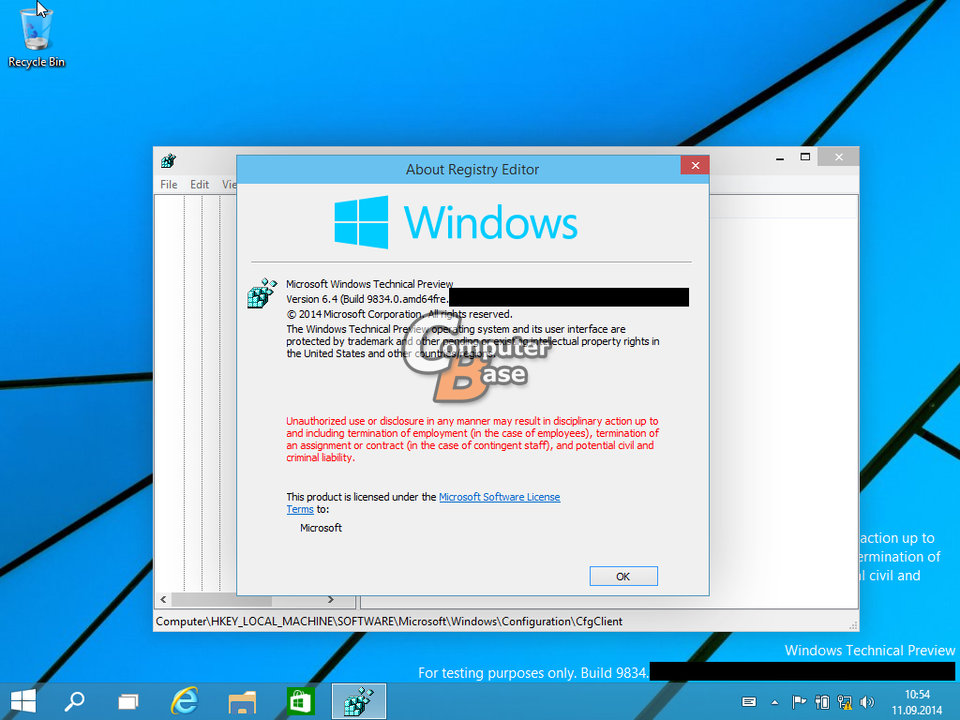Open Action Center flag icon
This screenshot has width=960, height=720.
click(x=798, y=702)
